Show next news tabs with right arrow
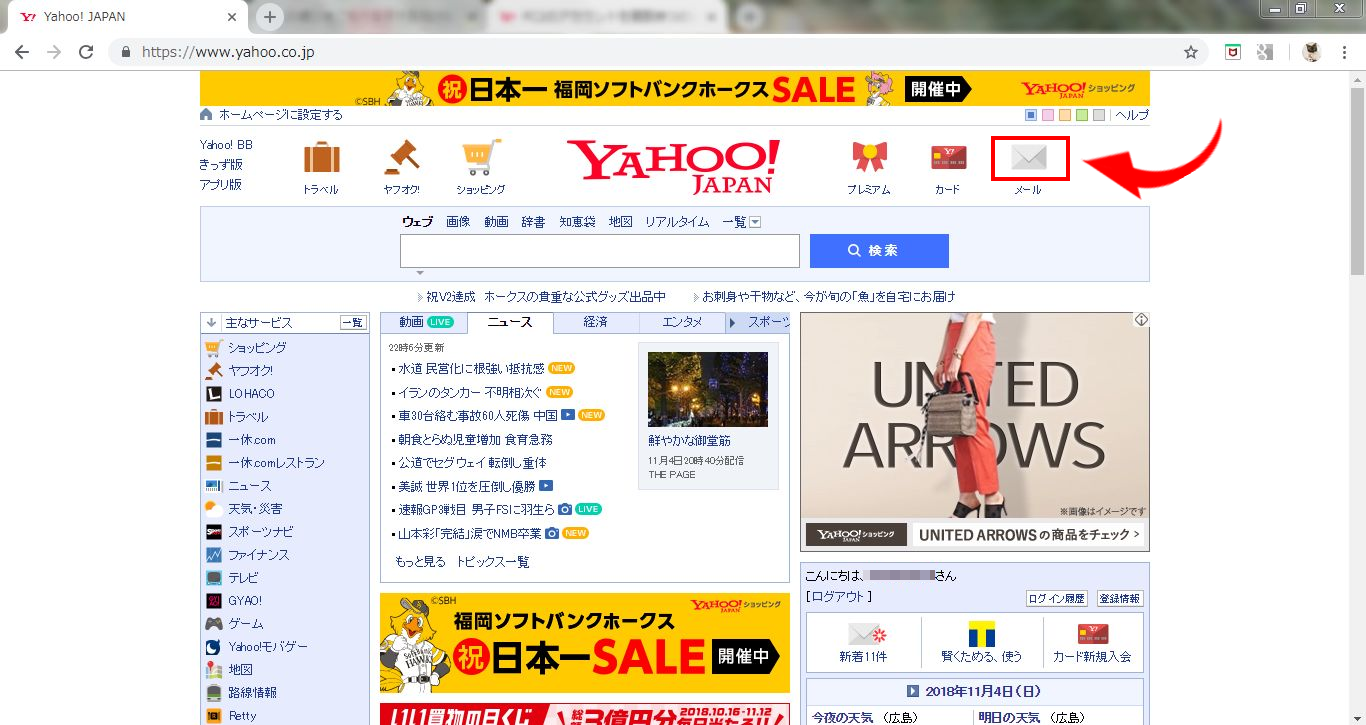Image resolution: width=1366 pixels, height=725 pixels. (732, 323)
